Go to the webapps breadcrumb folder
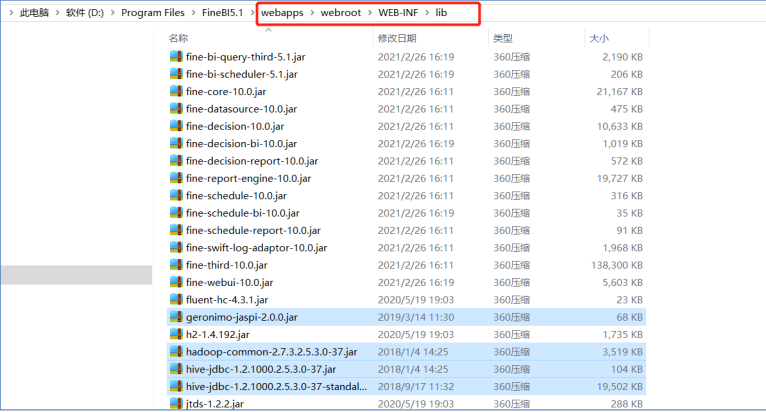 tap(282, 13)
